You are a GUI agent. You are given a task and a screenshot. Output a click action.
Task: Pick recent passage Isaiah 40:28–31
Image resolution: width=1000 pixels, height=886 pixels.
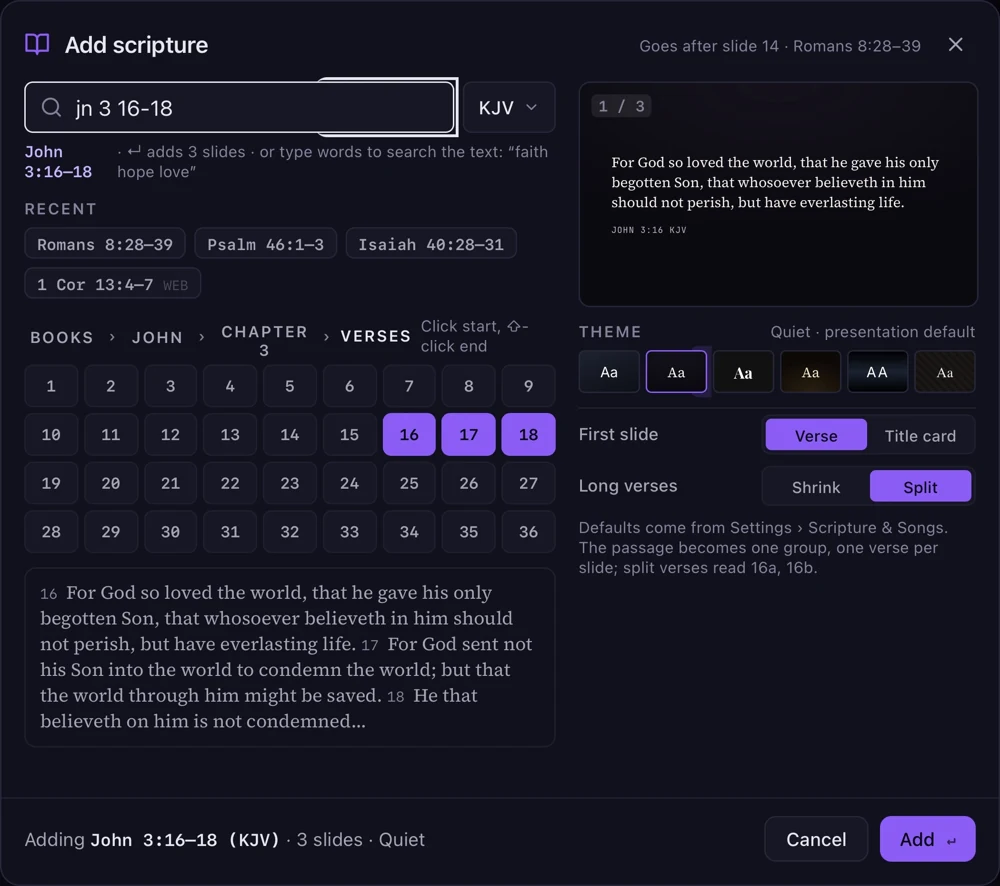[x=431, y=244]
